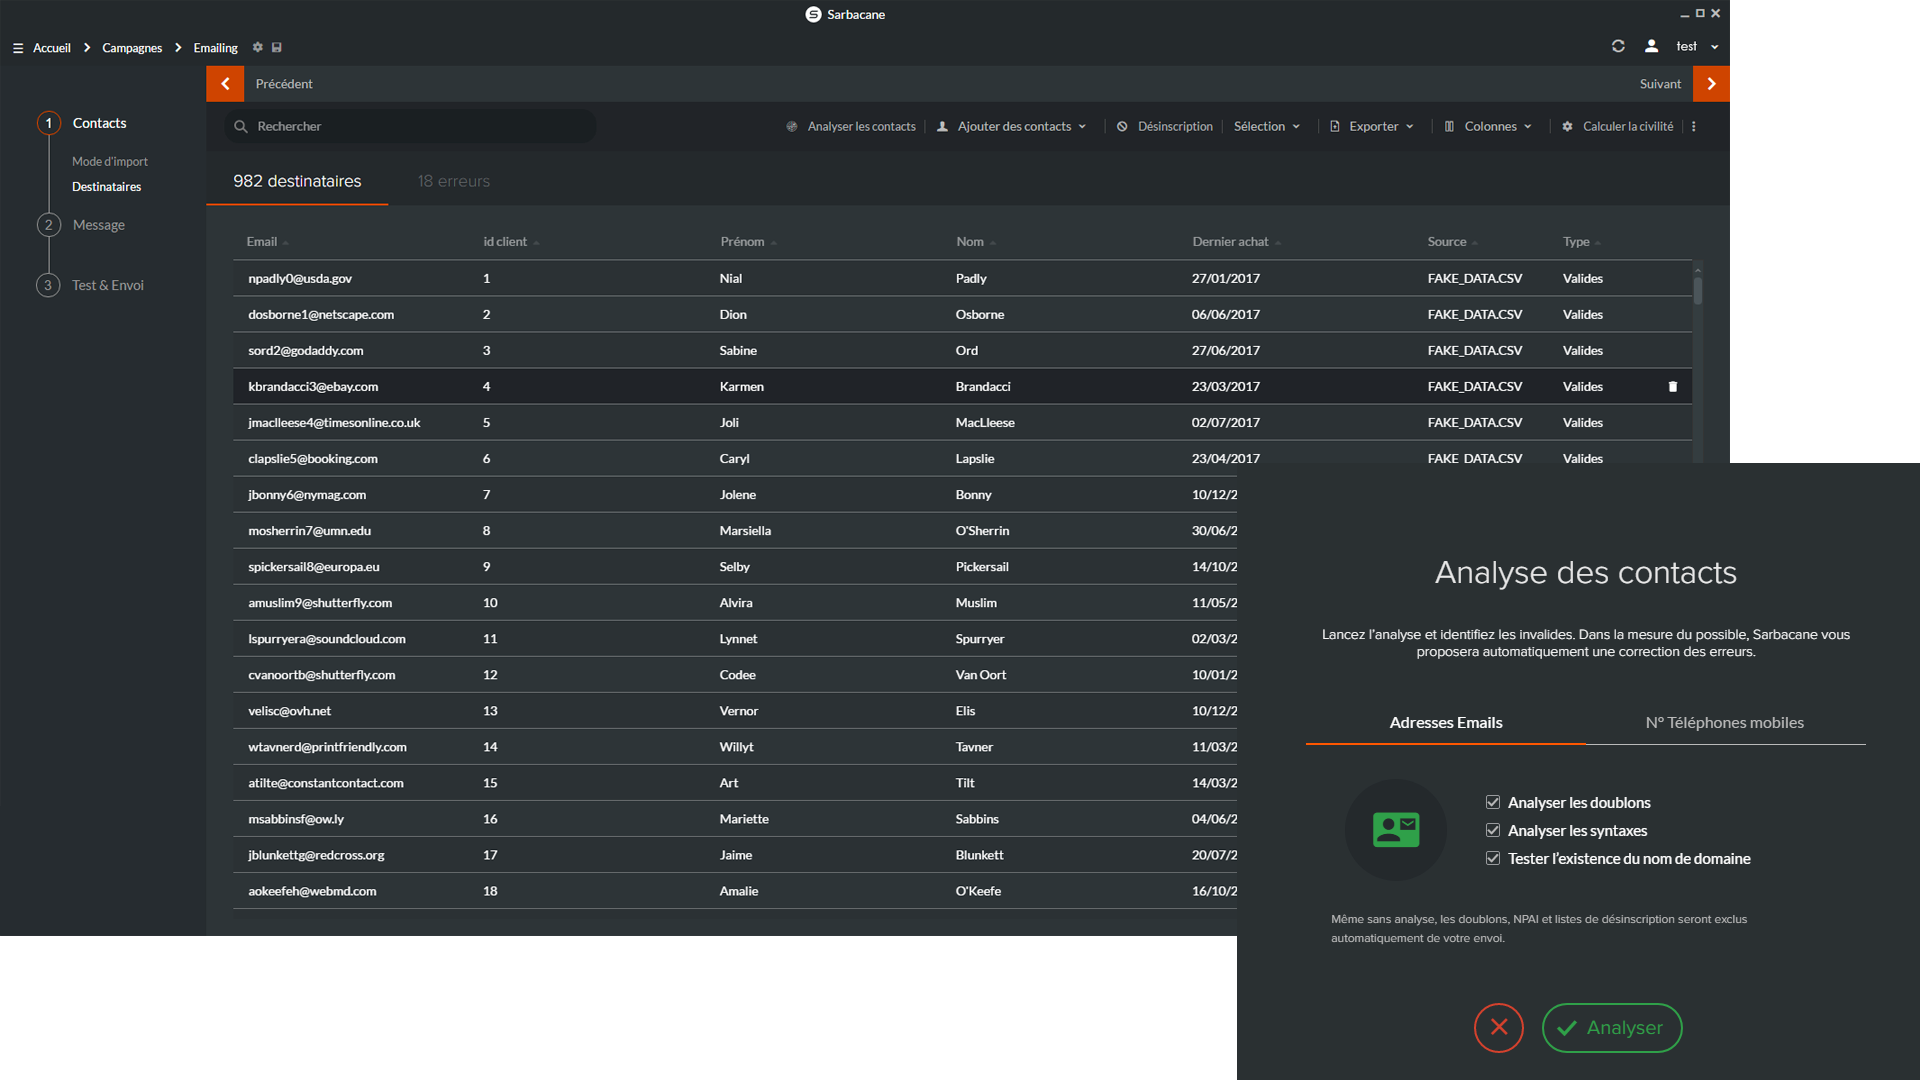Delete the kbrandacci3@ebay.com row via trash icon

pyautogui.click(x=1672, y=387)
